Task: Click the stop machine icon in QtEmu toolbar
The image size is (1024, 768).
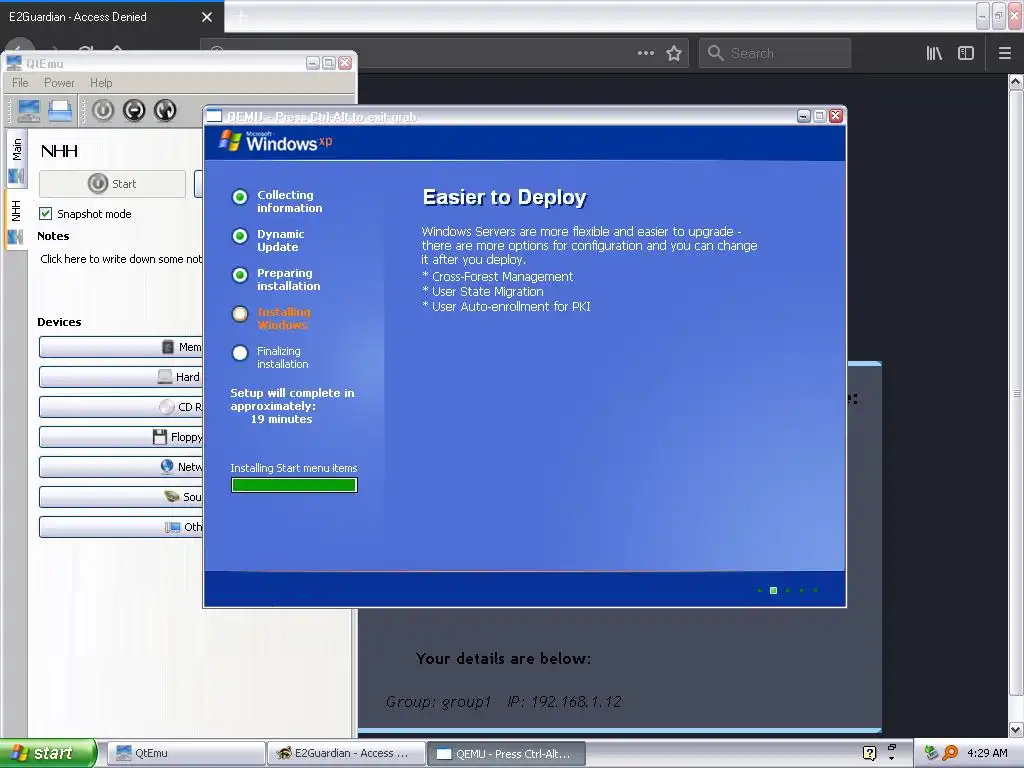Action: coord(134,110)
